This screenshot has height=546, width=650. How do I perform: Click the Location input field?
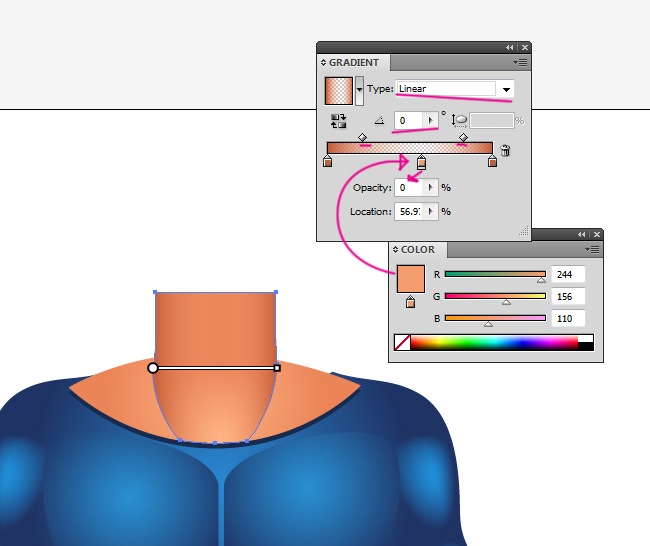coord(409,212)
